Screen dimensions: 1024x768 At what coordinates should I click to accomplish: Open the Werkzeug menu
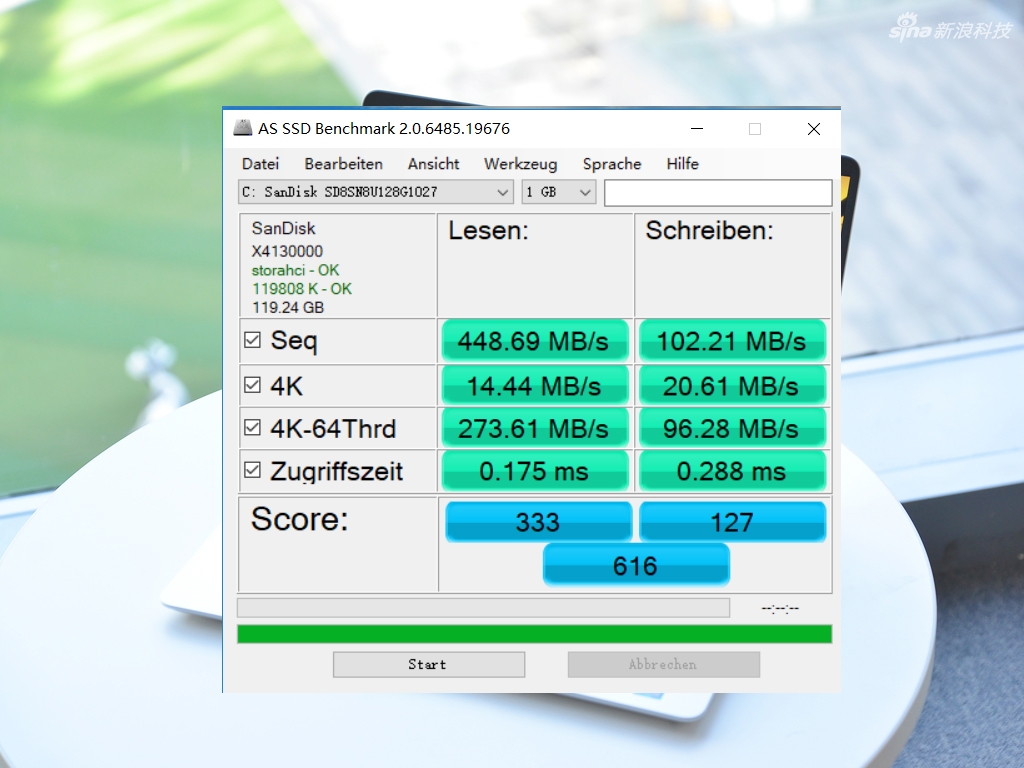coord(520,164)
